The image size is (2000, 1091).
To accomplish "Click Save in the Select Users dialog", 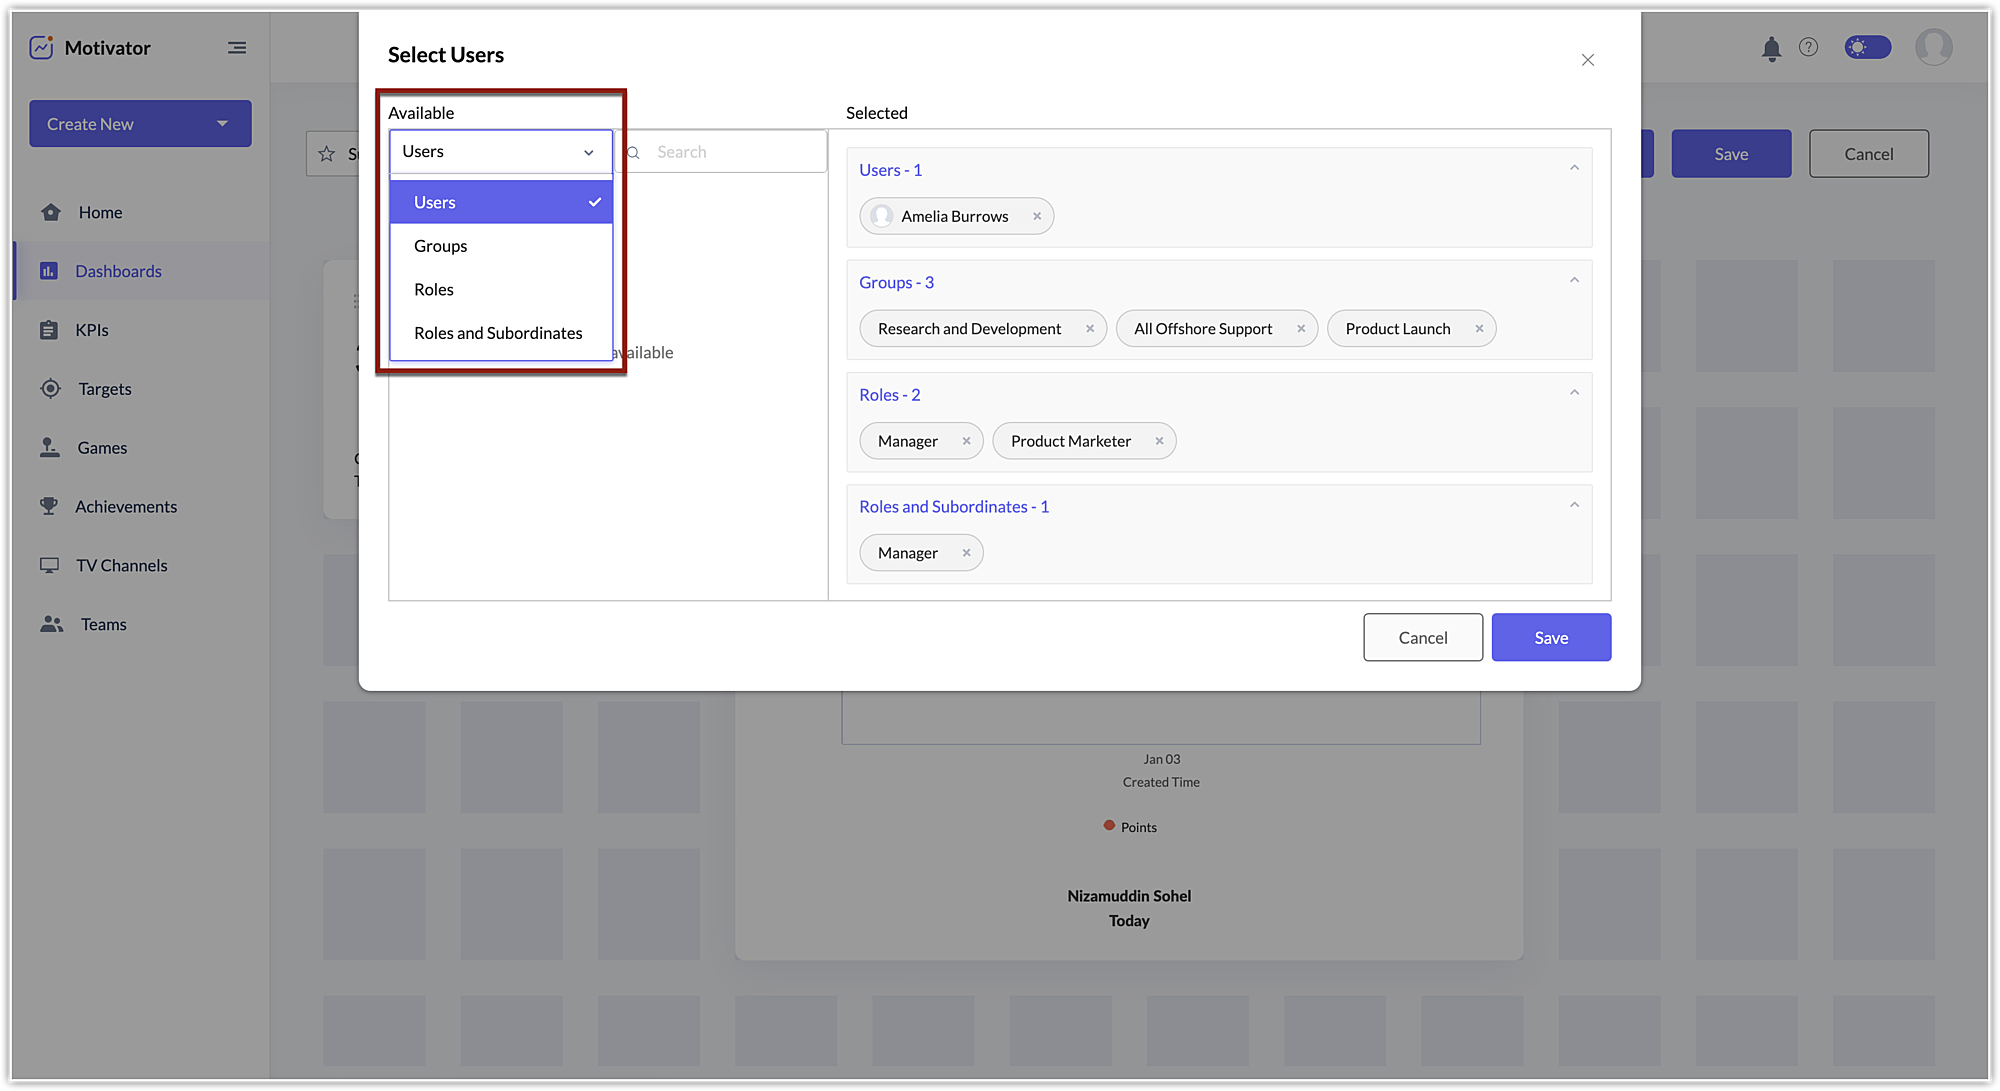I will coord(1551,638).
